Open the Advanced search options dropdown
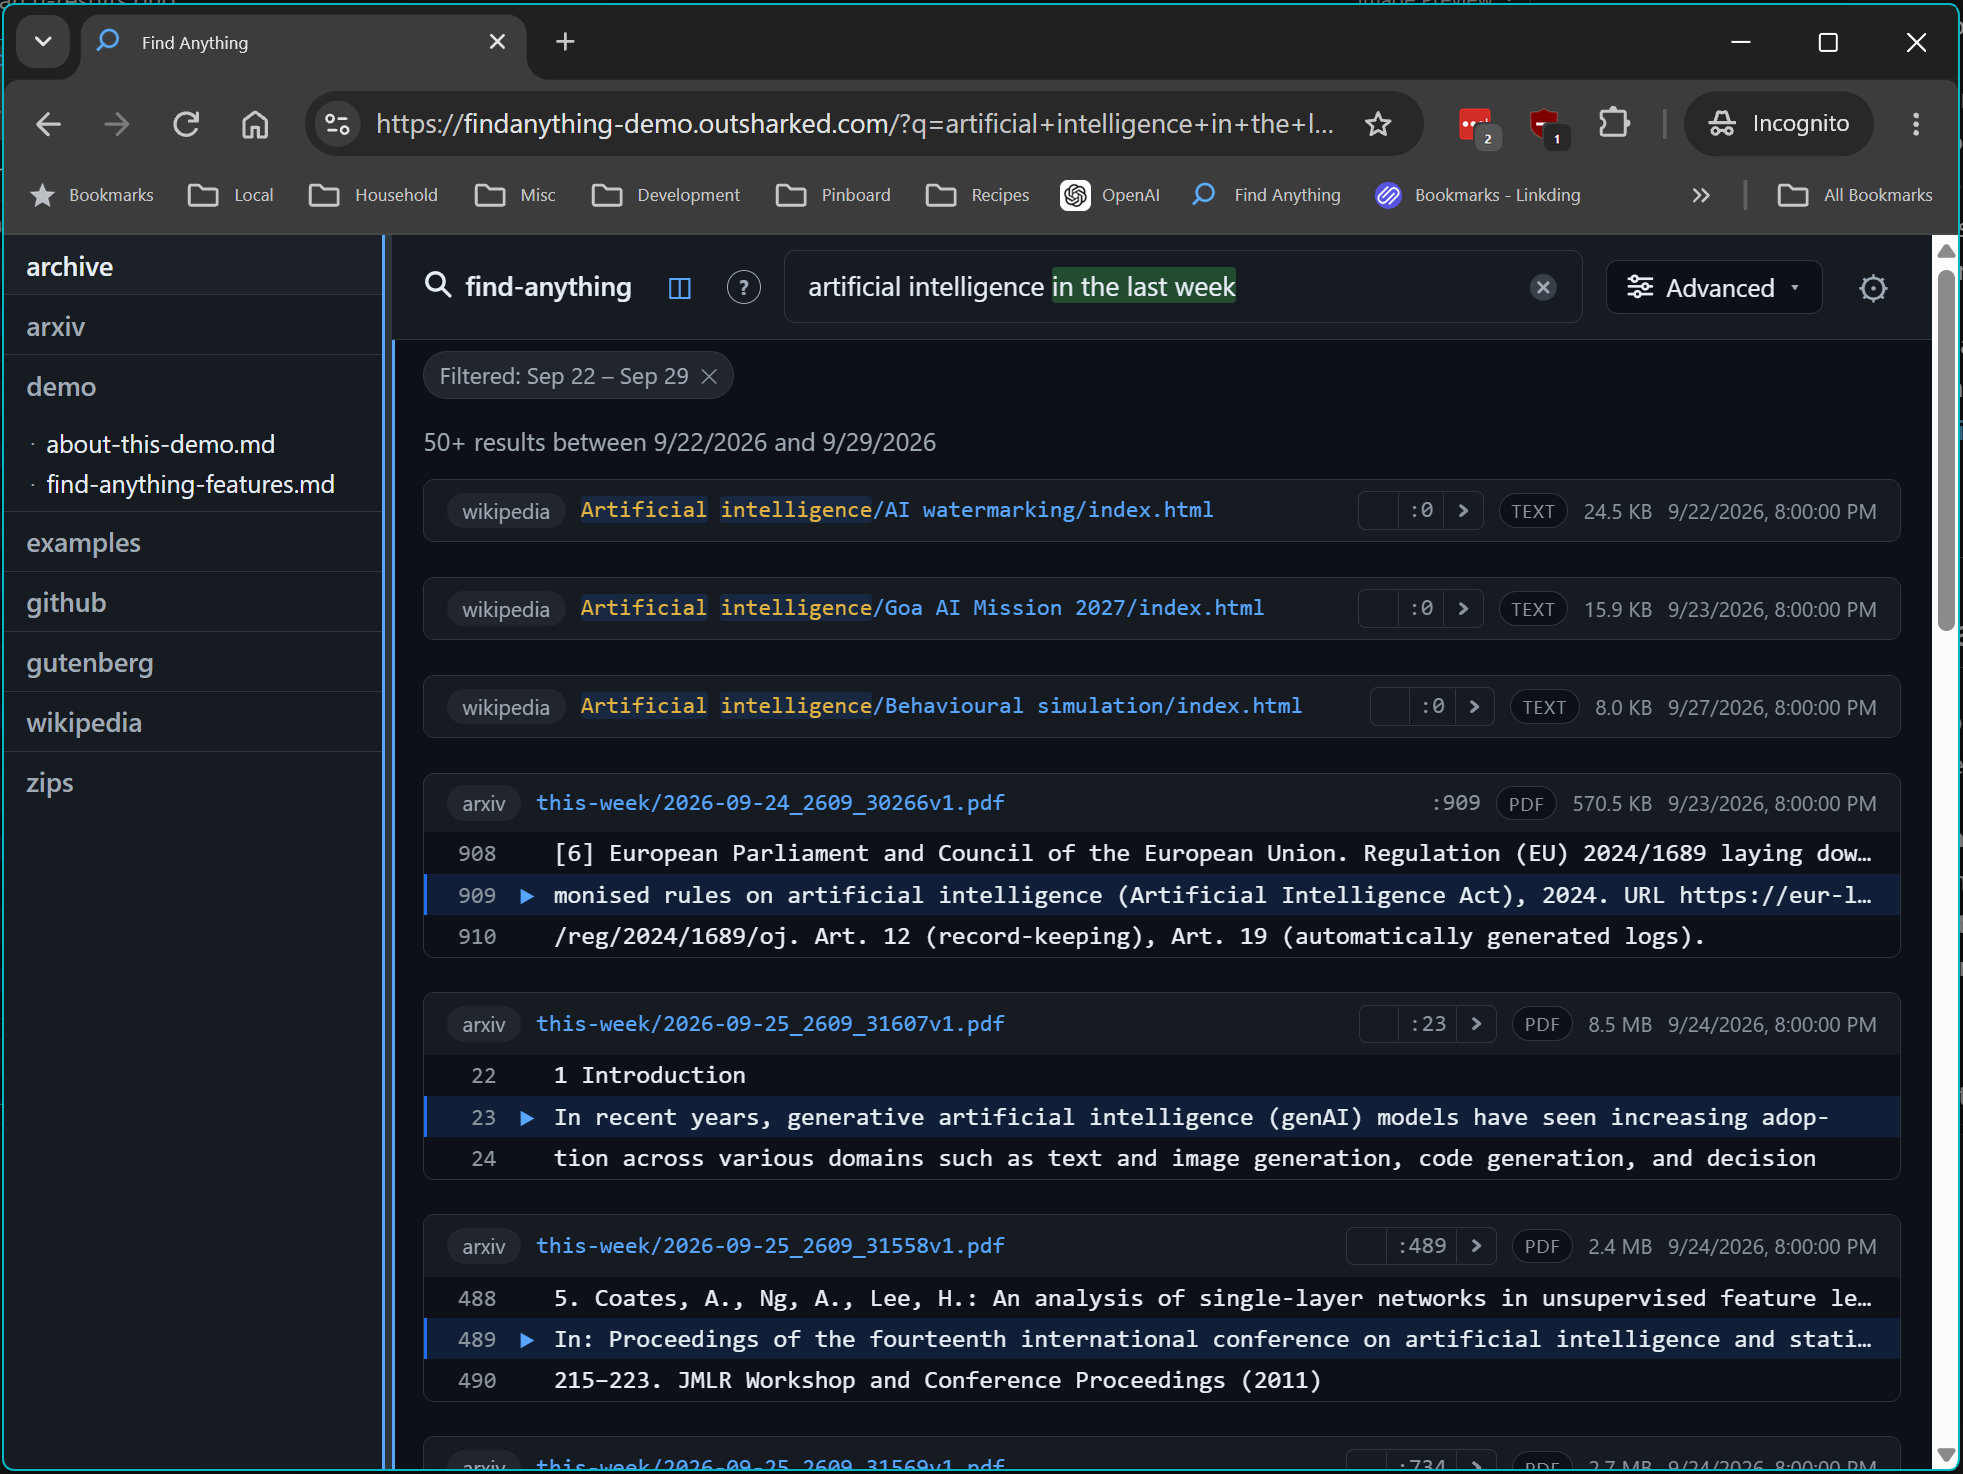This screenshot has width=1963, height=1474. (1714, 288)
